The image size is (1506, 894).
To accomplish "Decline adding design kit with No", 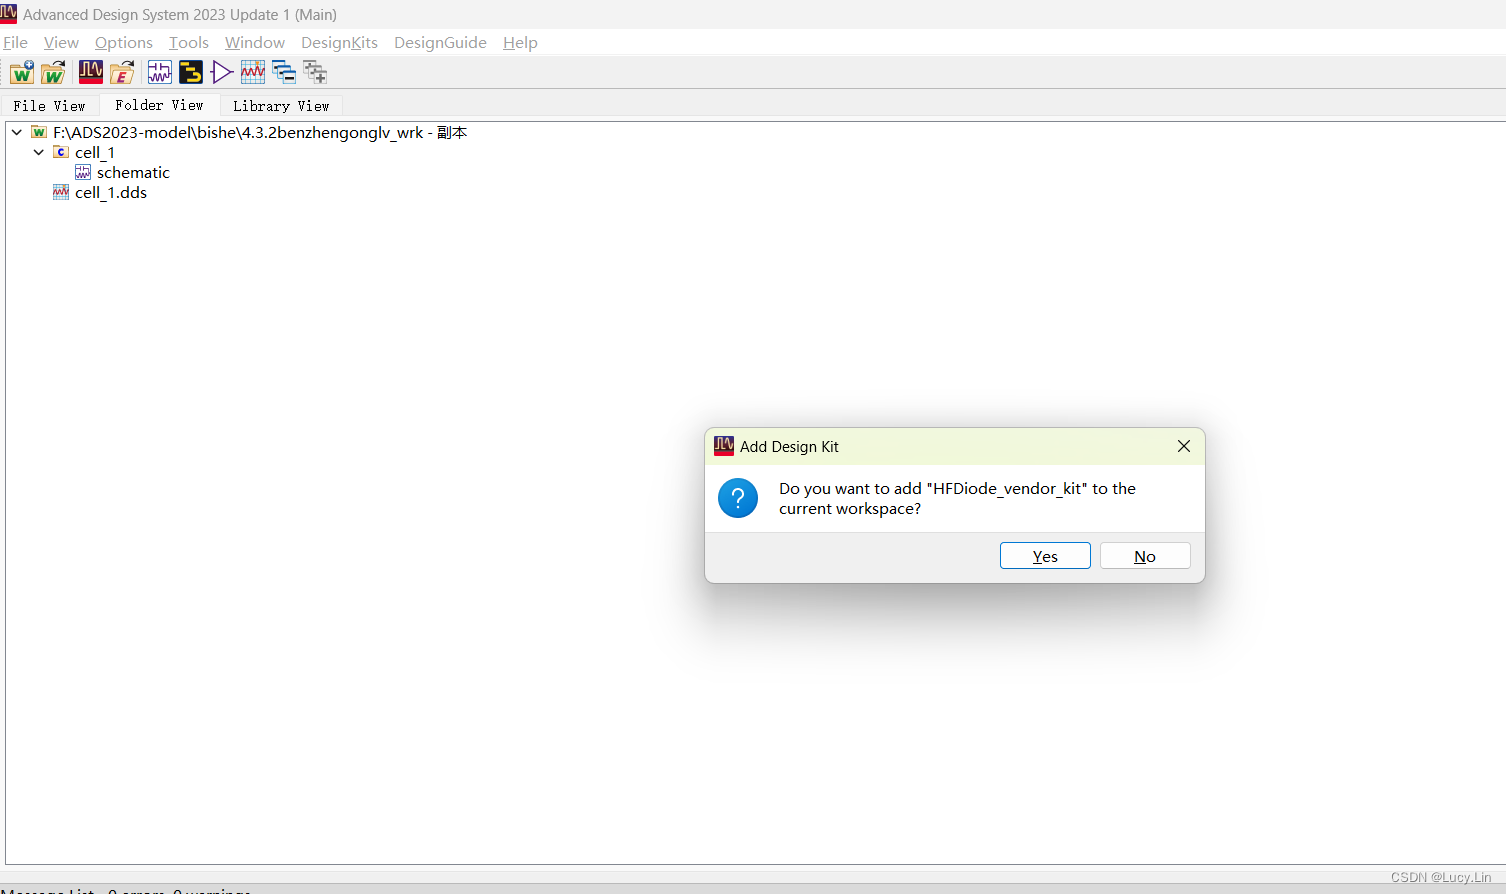I will 1145,556.
